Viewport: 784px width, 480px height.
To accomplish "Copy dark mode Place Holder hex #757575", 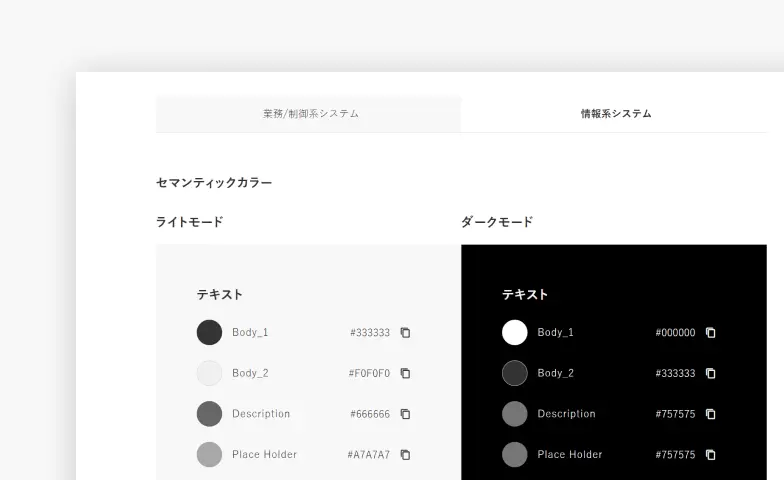I will 710,455.
